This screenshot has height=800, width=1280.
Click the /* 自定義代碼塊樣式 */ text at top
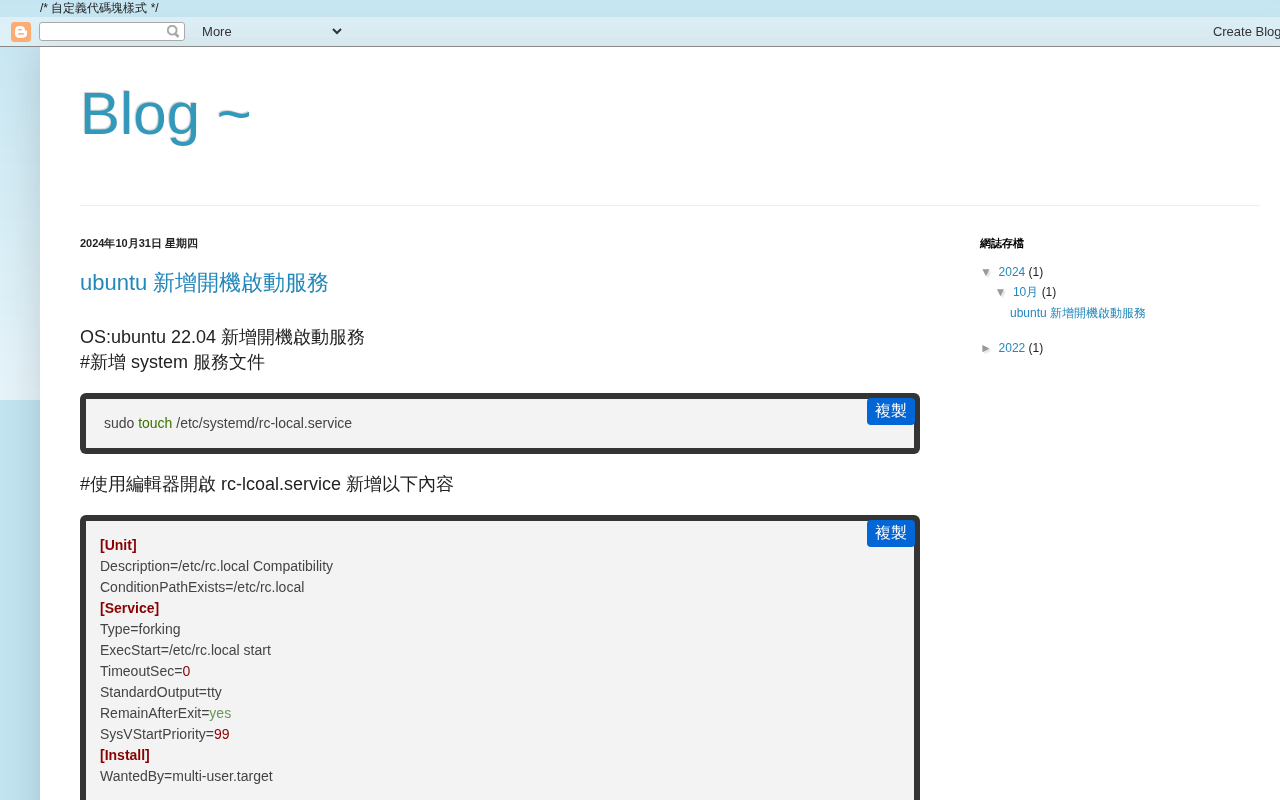click(99, 8)
